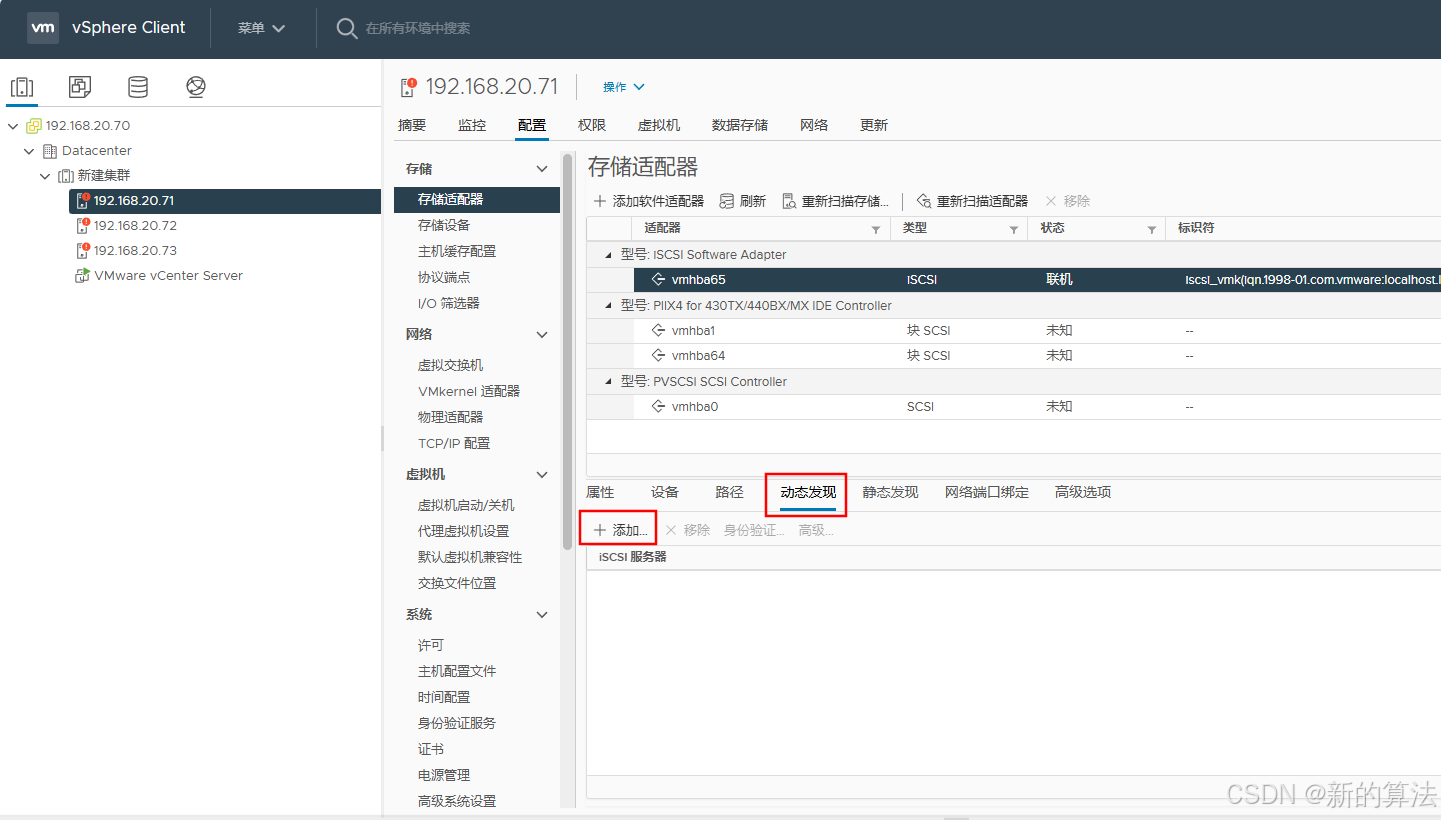Click adapter icon beside vmhba1
The image size is (1441, 820).
(x=658, y=330)
